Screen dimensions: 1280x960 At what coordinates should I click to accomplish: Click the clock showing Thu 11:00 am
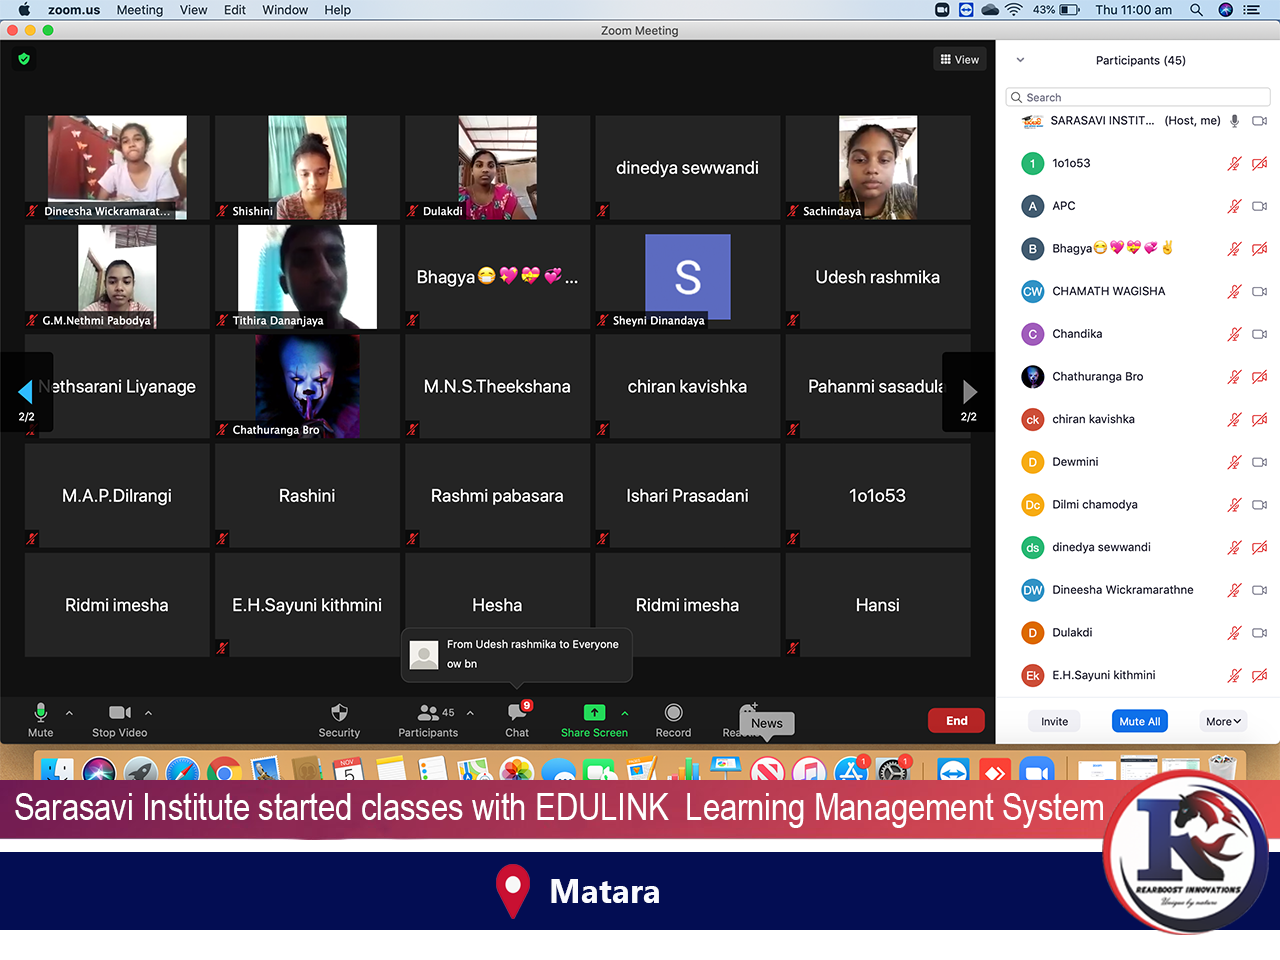point(1133,10)
